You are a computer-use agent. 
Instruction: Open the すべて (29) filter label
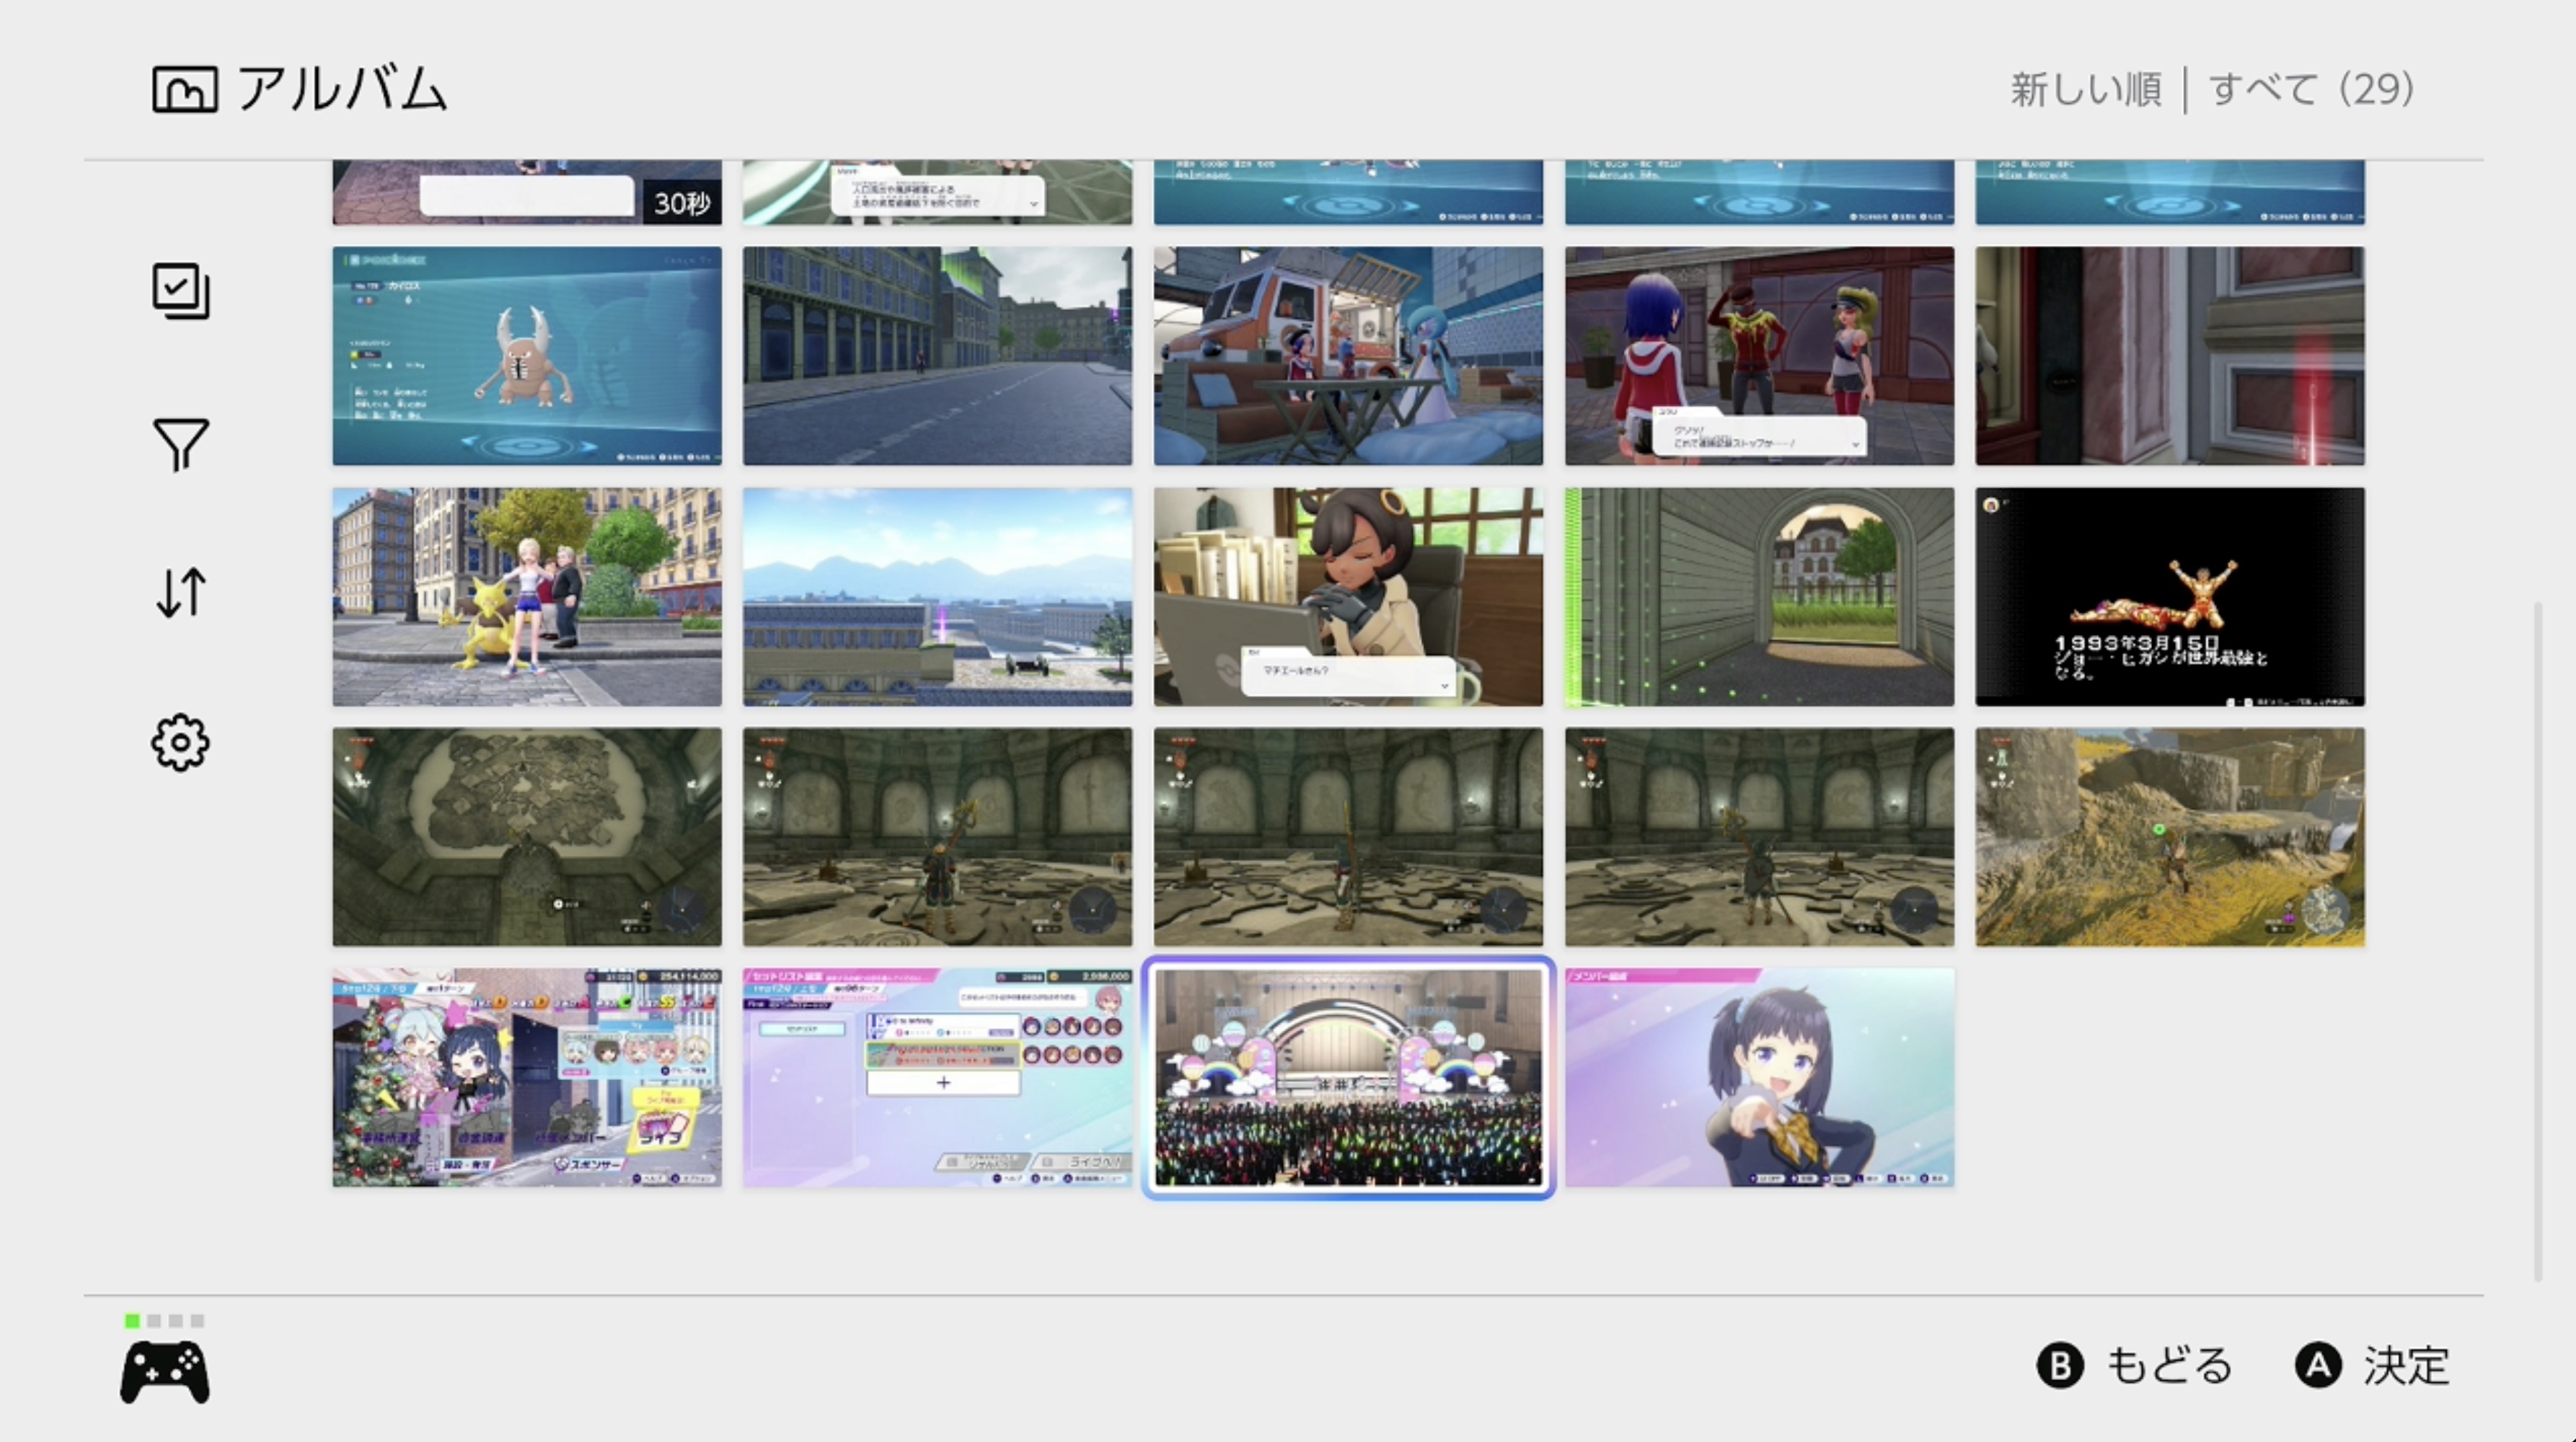[2312, 90]
